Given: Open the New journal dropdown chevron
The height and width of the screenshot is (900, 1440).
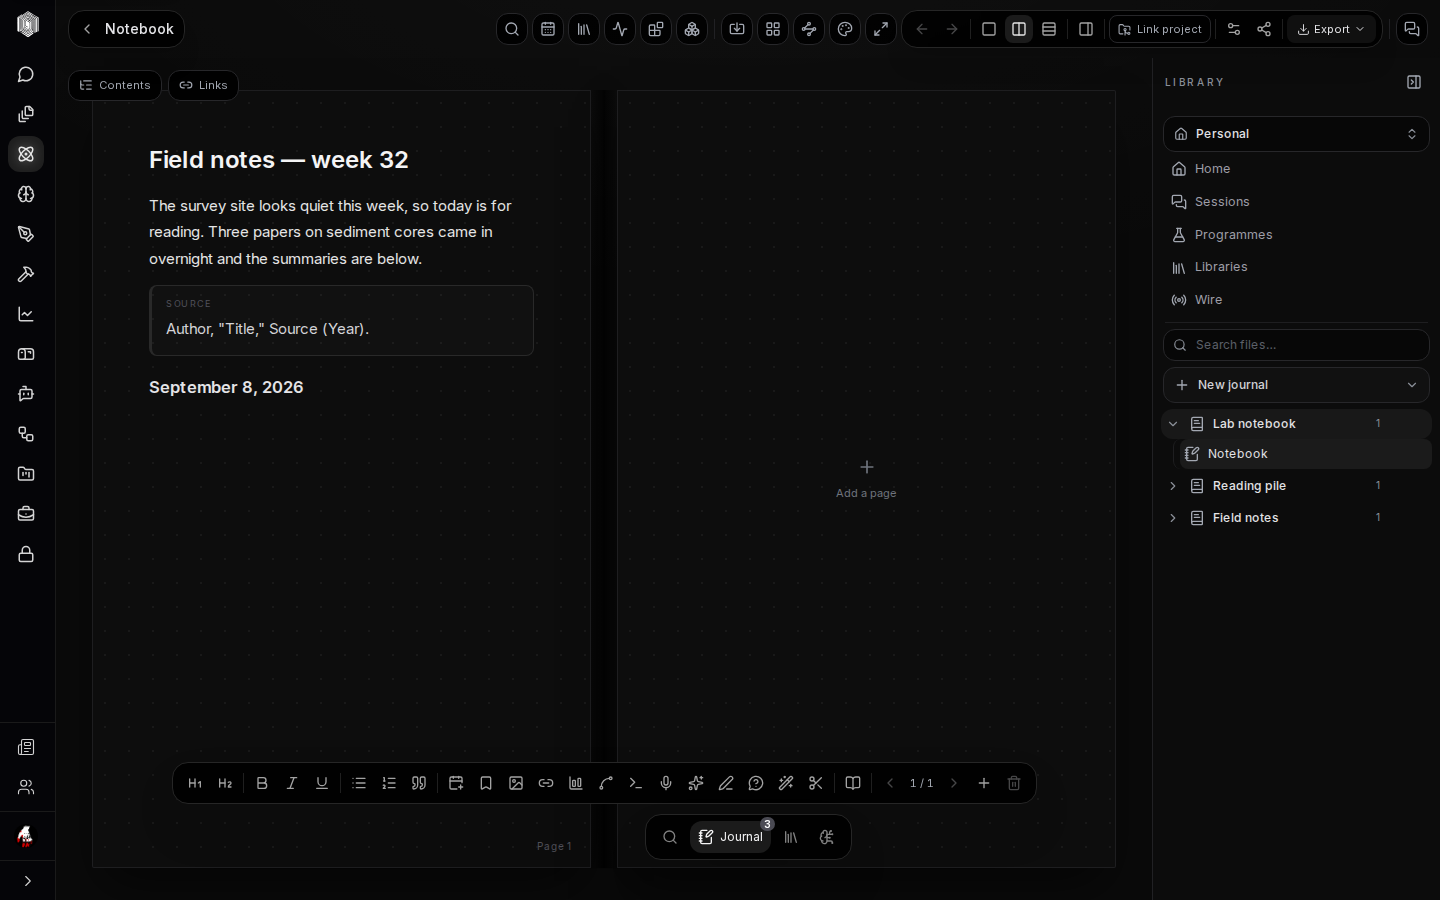Looking at the screenshot, I should tap(1412, 385).
